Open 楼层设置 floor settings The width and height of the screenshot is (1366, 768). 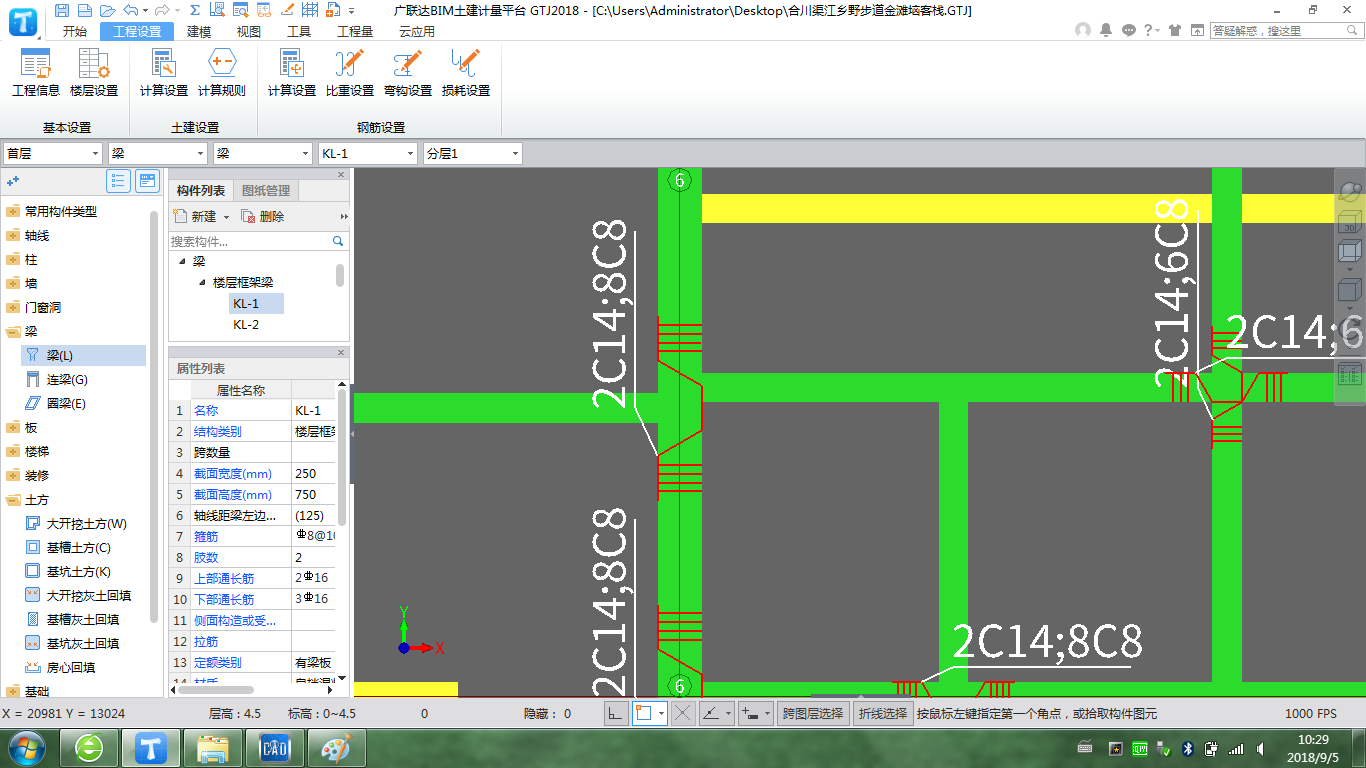pyautogui.click(x=94, y=72)
